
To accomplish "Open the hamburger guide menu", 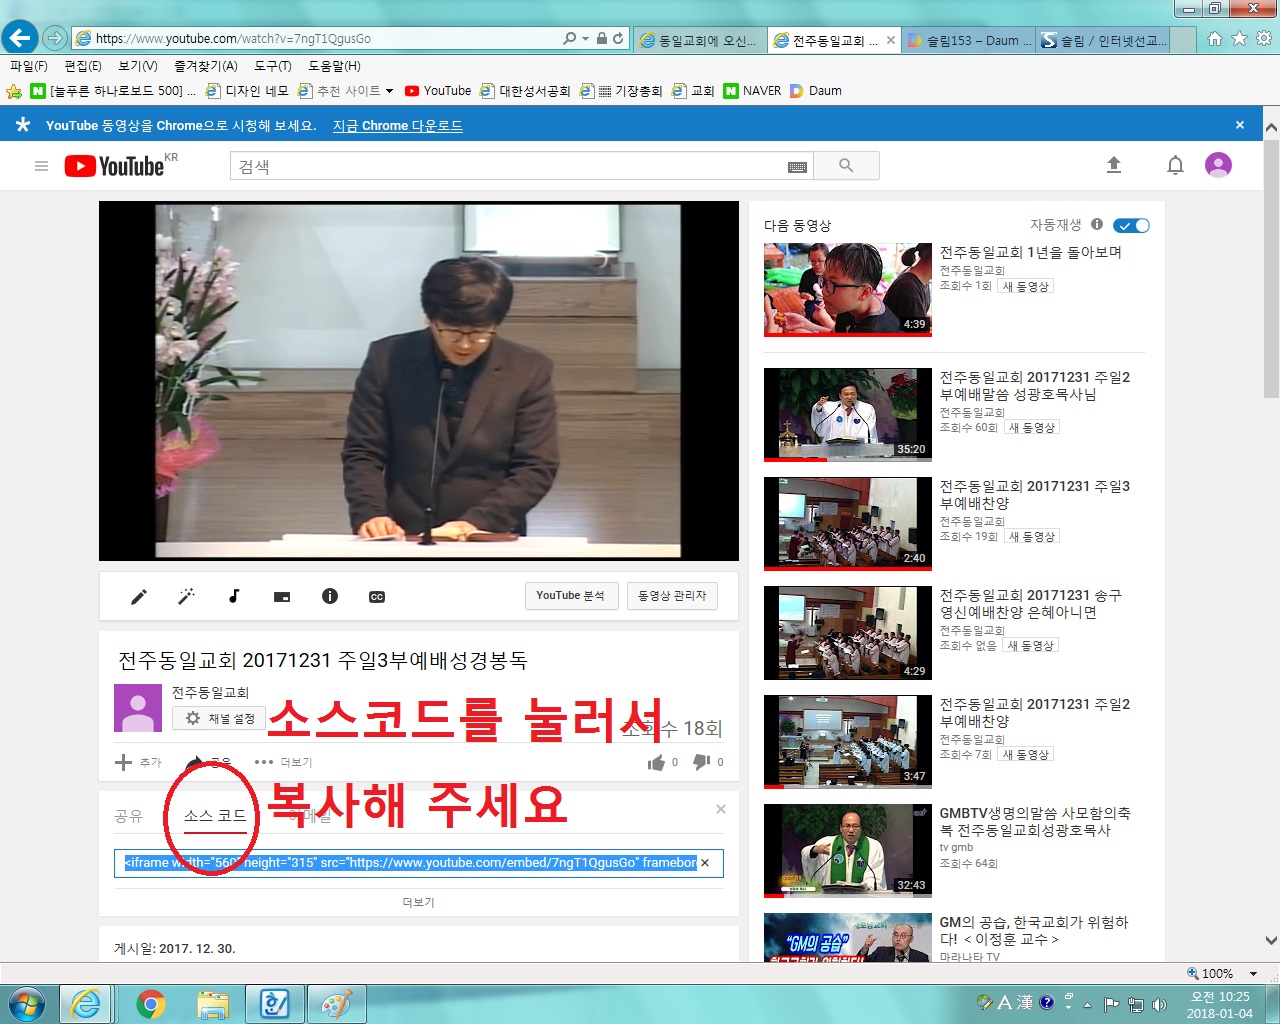I will 41,166.
